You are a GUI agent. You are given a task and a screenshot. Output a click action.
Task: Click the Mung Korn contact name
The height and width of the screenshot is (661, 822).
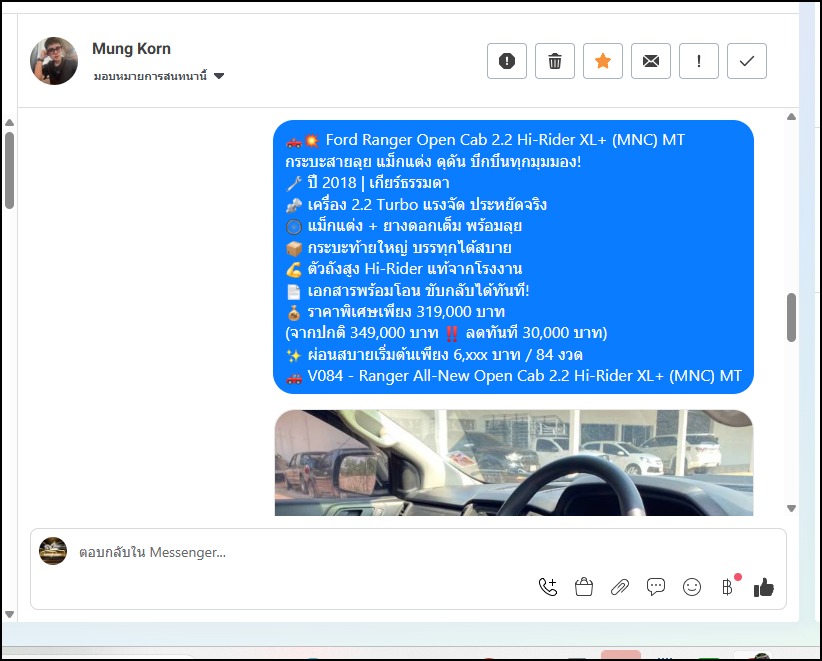(x=132, y=49)
